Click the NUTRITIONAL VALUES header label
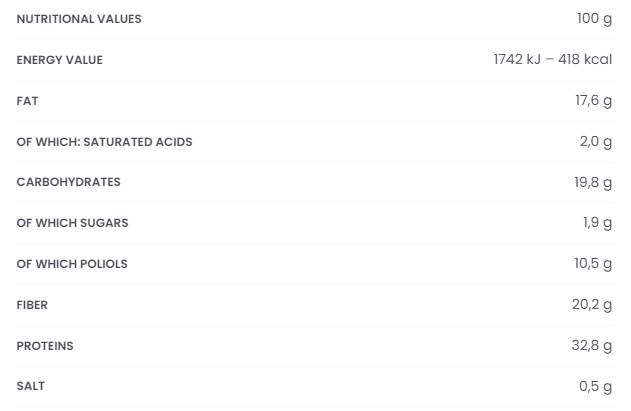Viewport: 631px width, 411px height. point(79,19)
